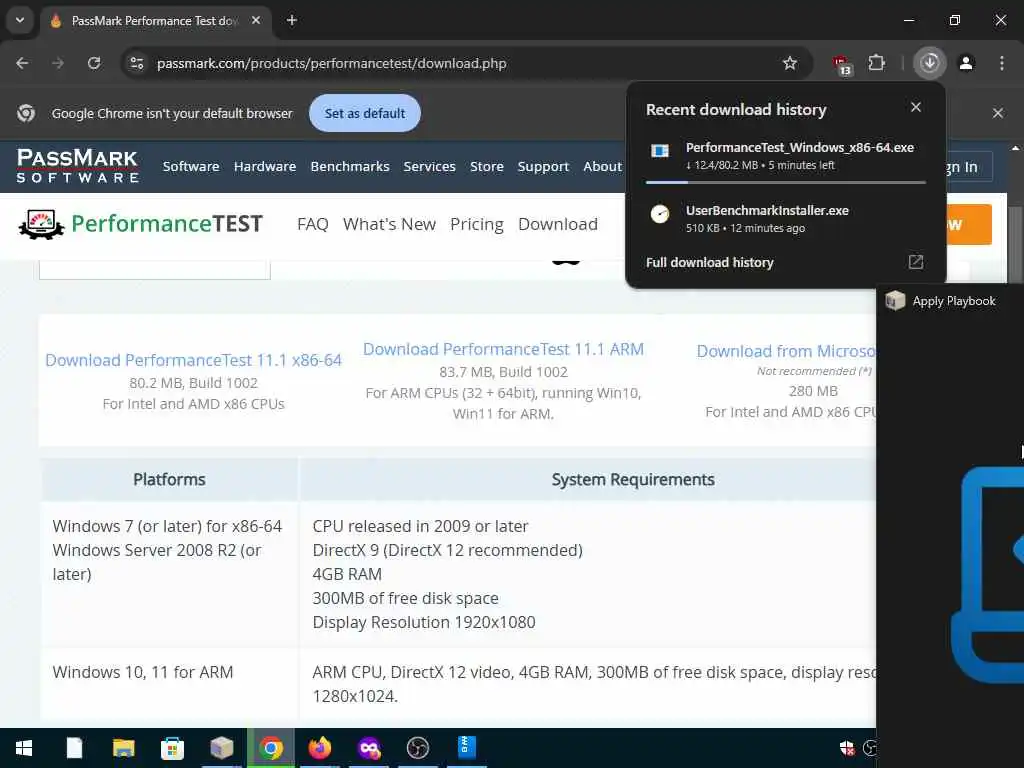1024x768 pixels.
Task: Go back to the previous page
Action: [x=22, y=63]
